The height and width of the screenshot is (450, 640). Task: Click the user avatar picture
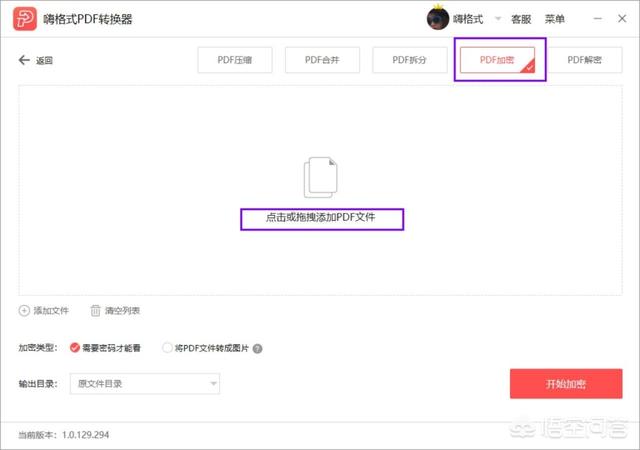tap(438, 19)
